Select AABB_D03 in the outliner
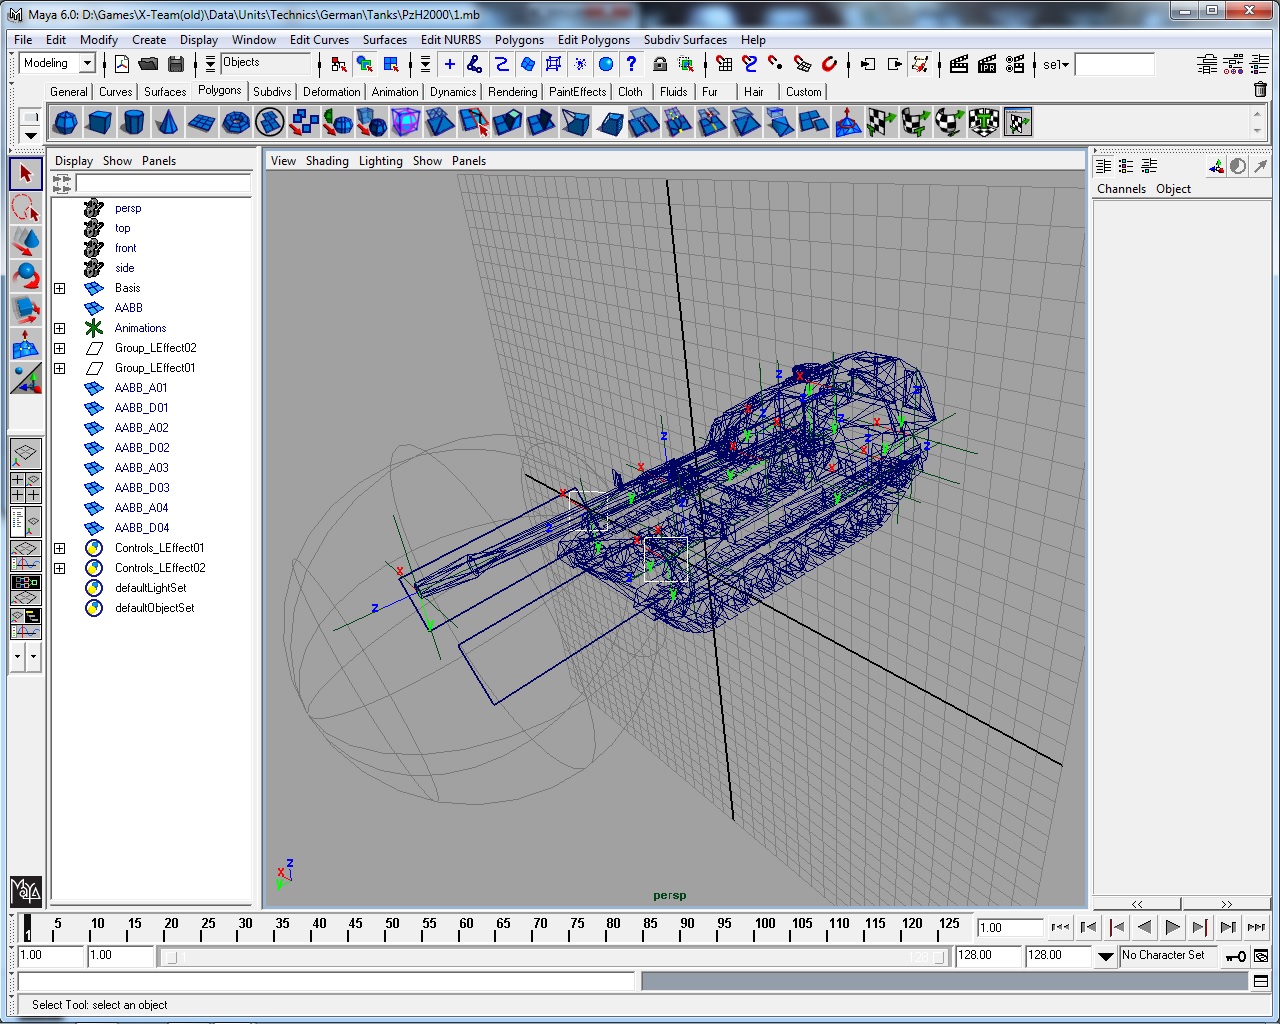 (142, 488)
